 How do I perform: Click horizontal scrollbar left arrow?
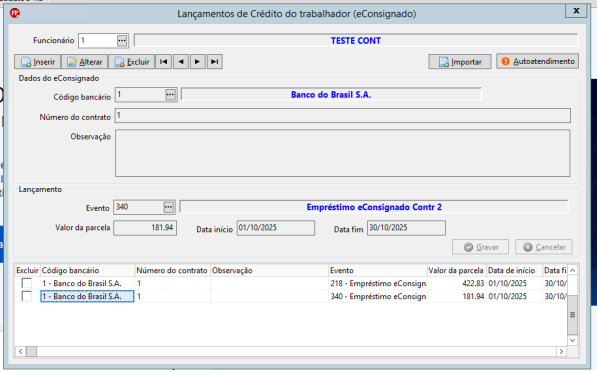21,351
